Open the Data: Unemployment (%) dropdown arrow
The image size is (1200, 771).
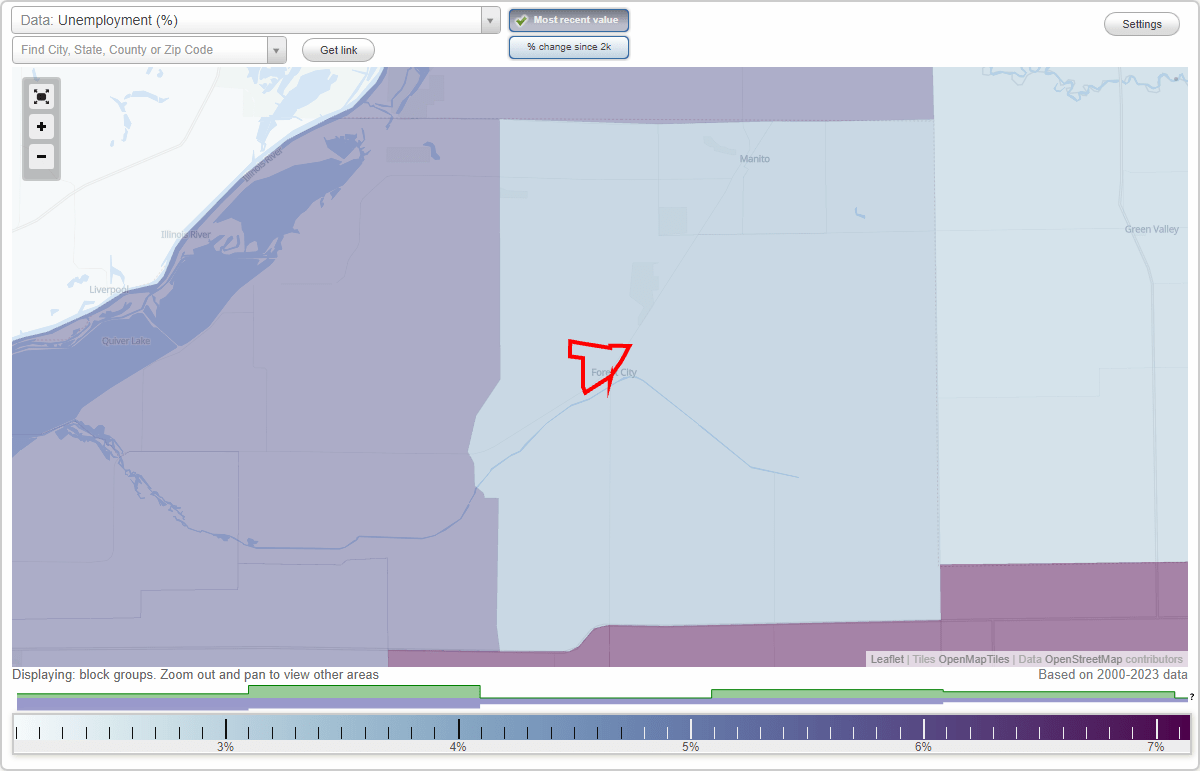(490, 20)
